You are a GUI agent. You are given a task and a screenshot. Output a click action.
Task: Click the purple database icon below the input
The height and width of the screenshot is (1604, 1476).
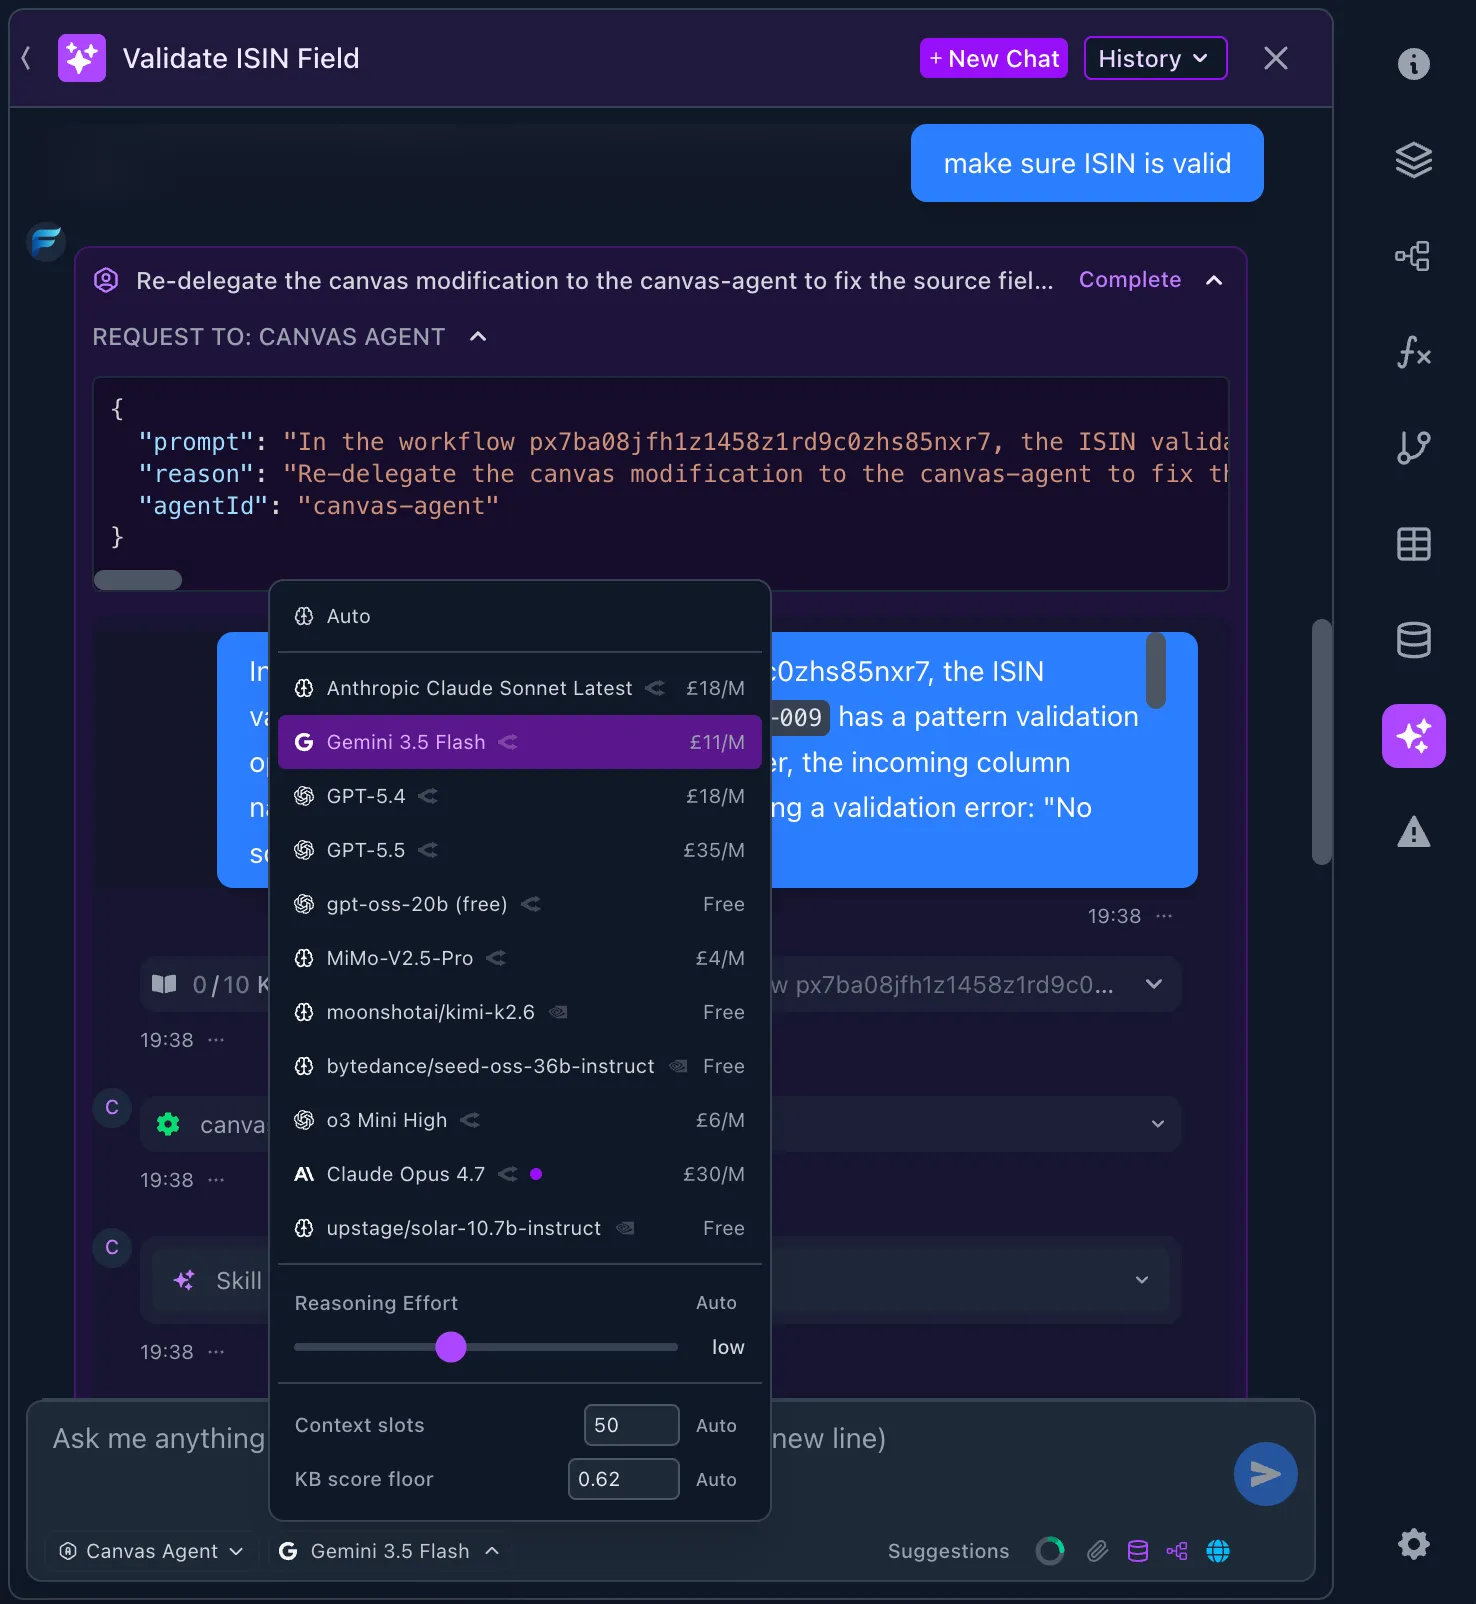pyautogui.click(x=1137, y=1551)
